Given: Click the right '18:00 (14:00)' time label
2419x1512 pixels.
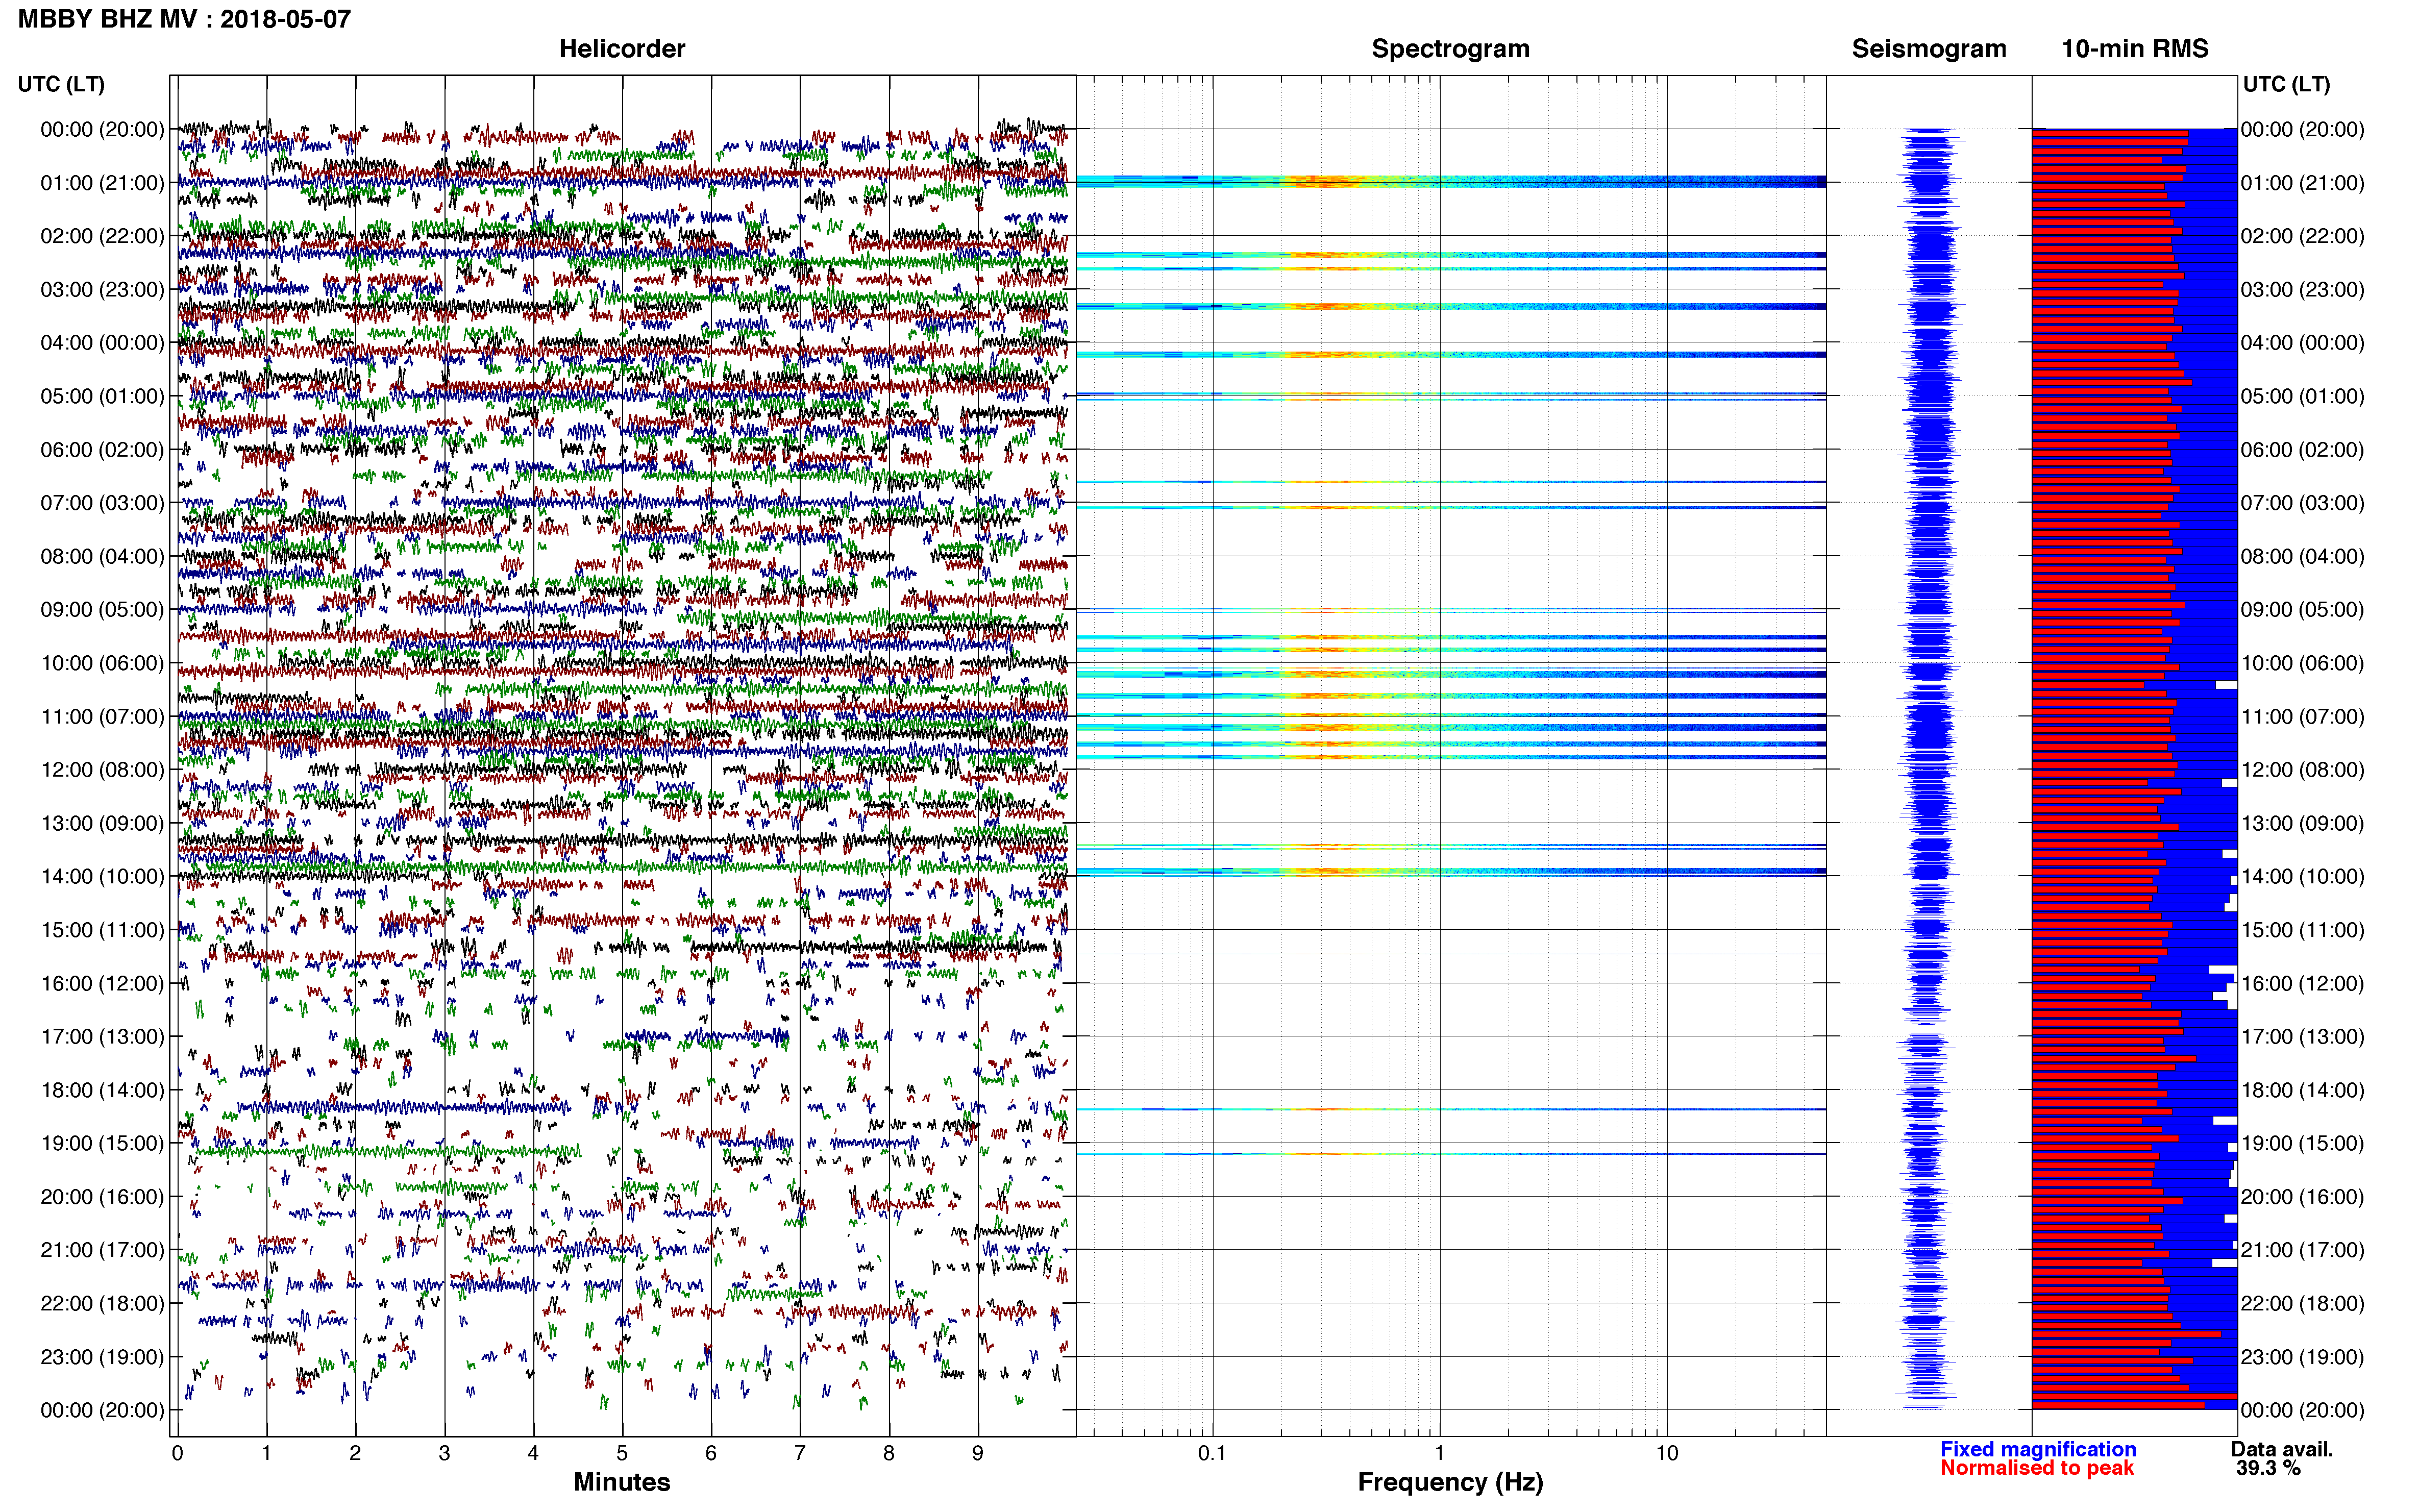Looking at the screenshot, I should [x=2302, y=1090].
